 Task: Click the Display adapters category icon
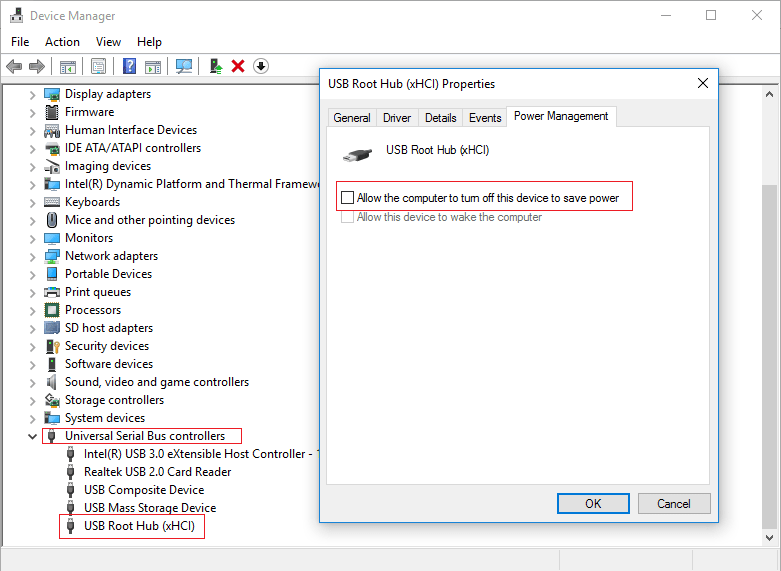pos(52,94)
